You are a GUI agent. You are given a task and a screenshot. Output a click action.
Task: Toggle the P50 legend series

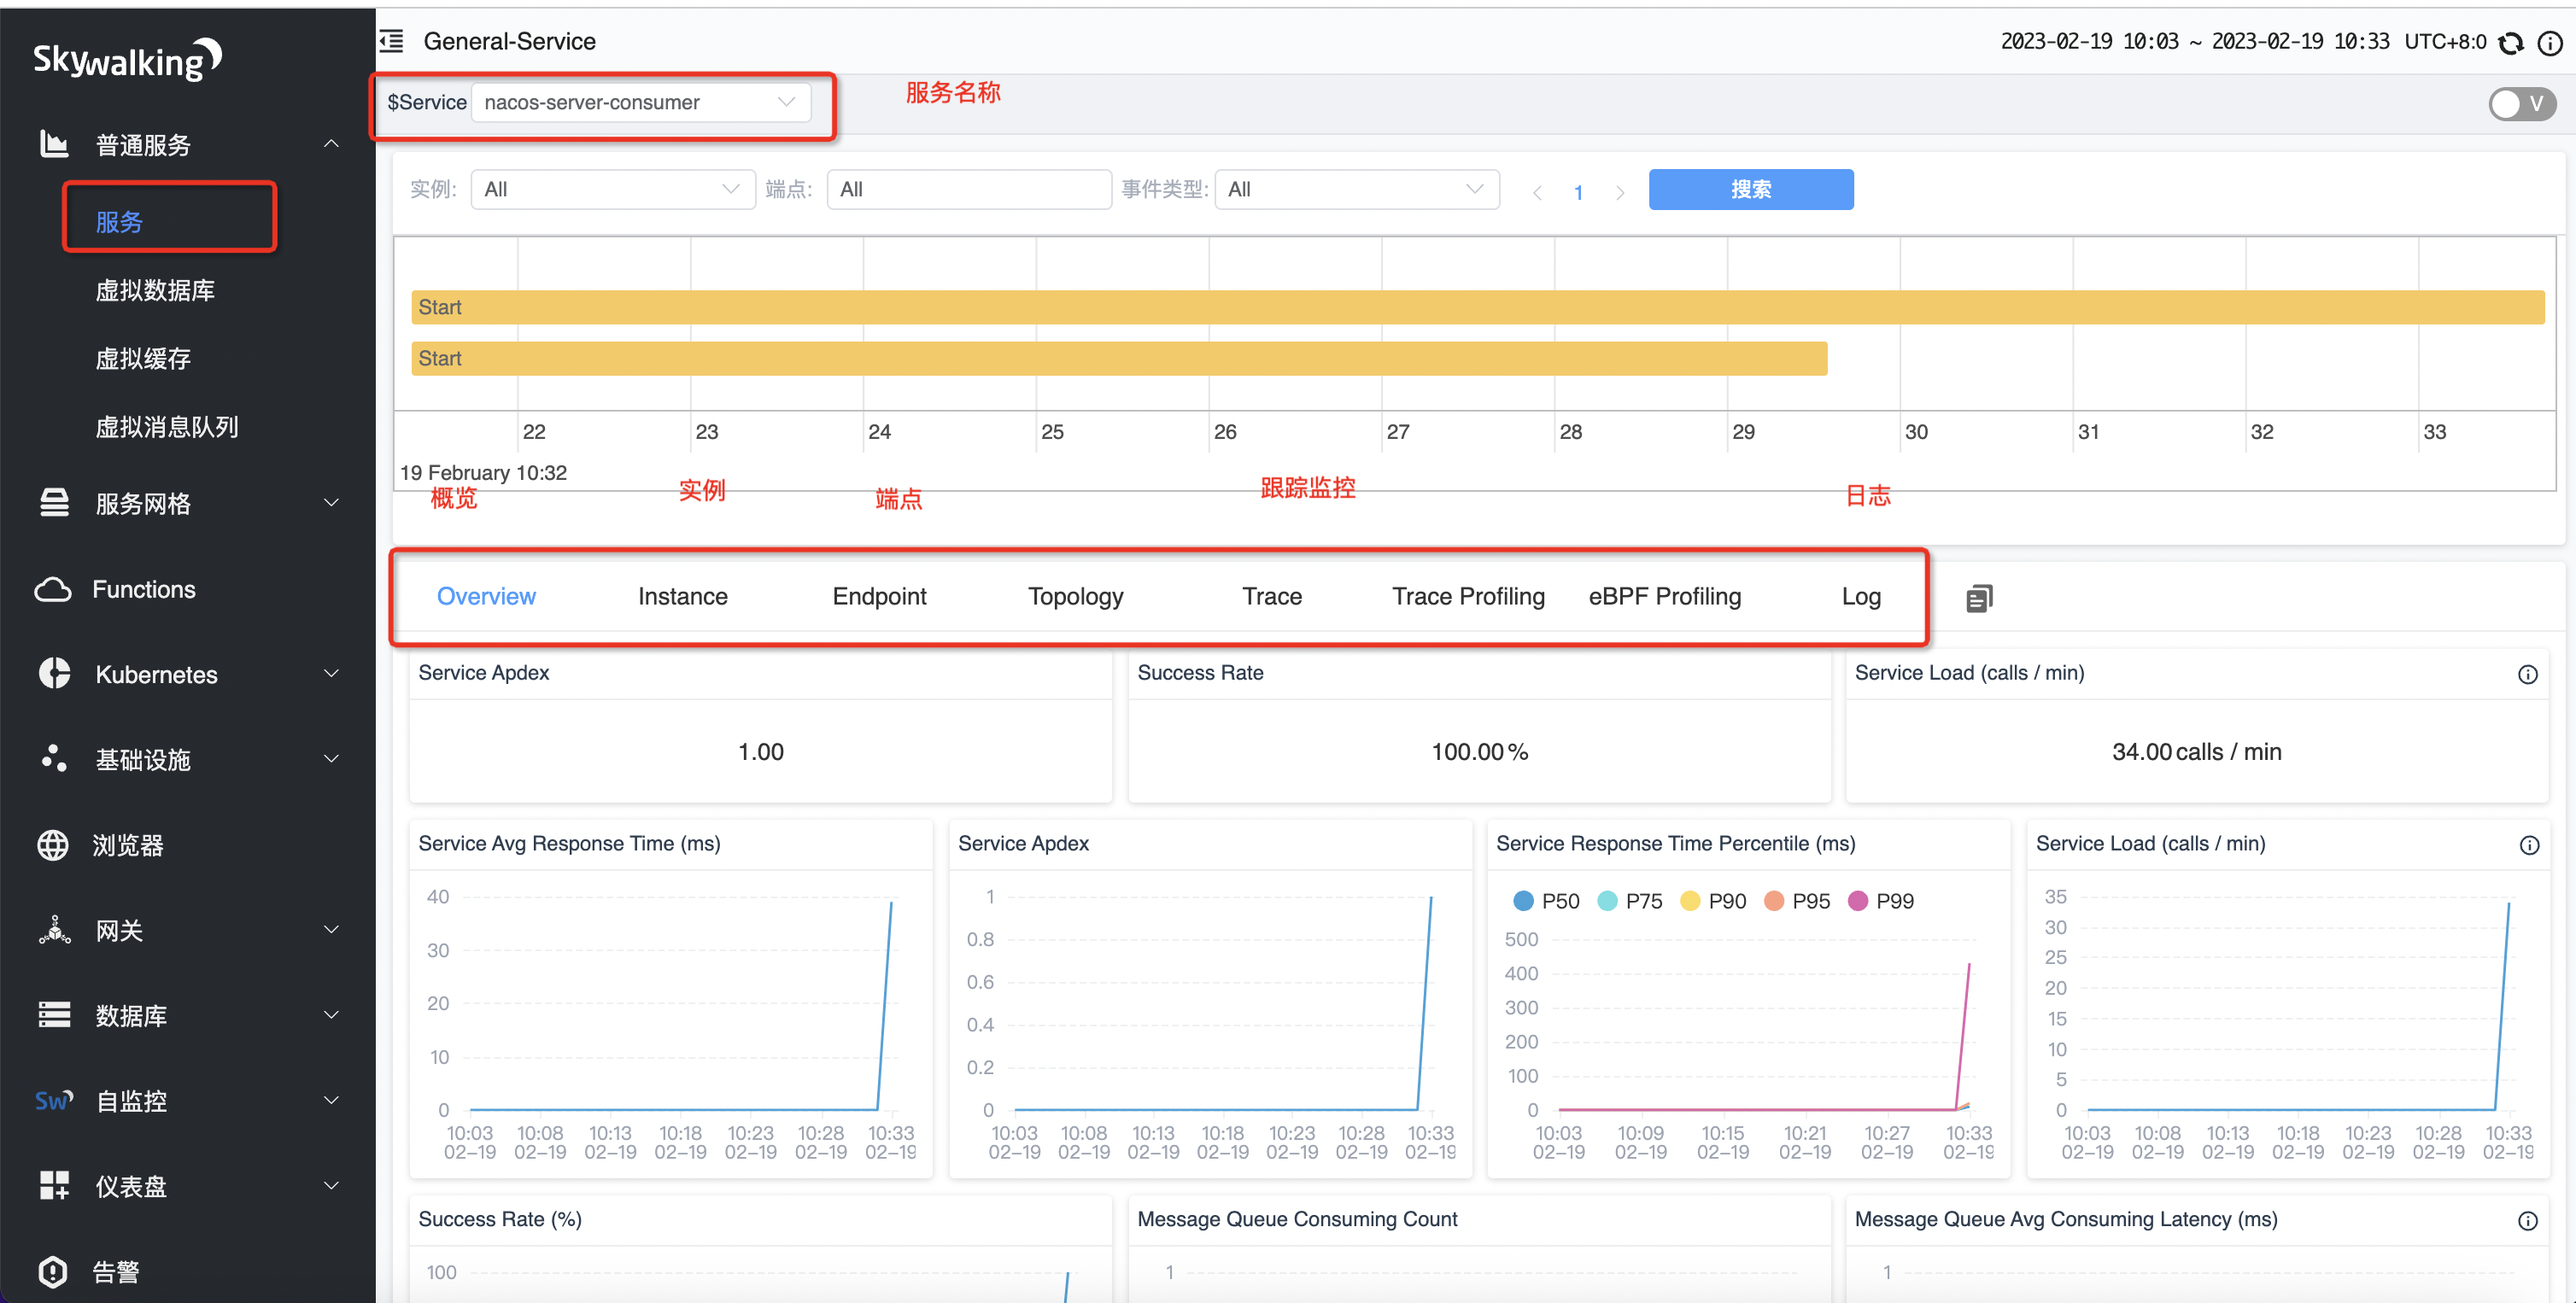tap(1546, 901)
